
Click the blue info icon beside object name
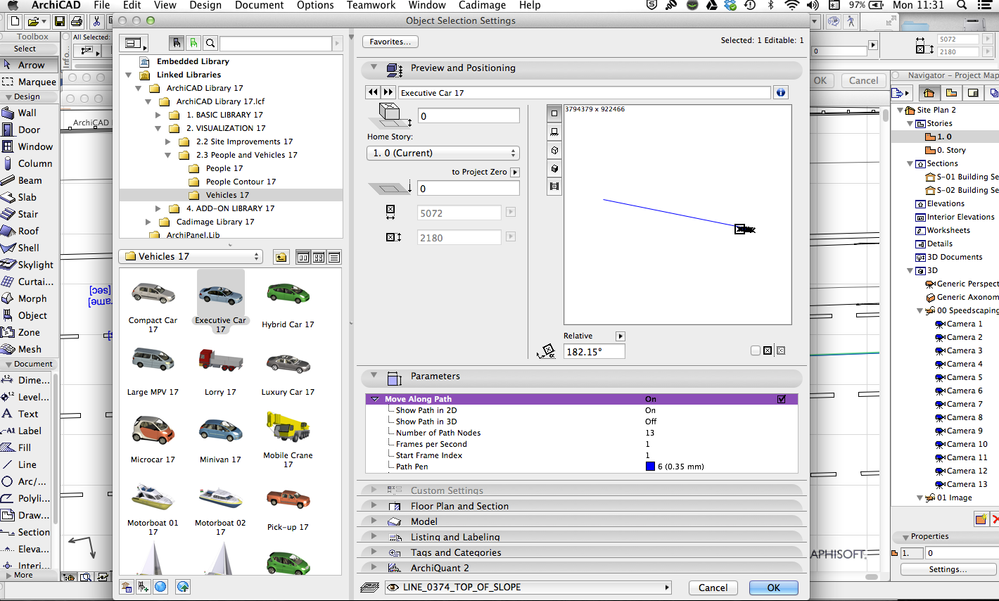coord(781,92)
